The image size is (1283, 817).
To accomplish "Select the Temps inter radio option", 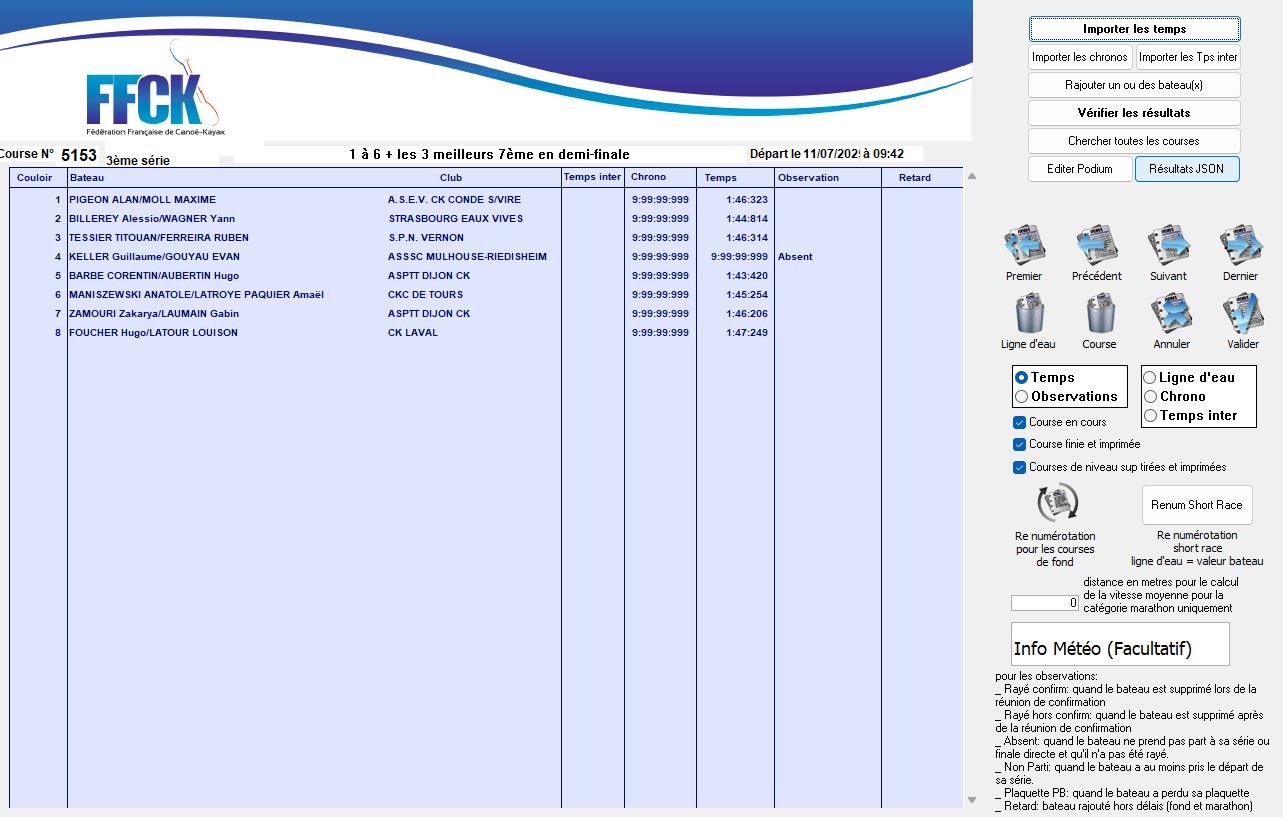I will point(1151,416).
